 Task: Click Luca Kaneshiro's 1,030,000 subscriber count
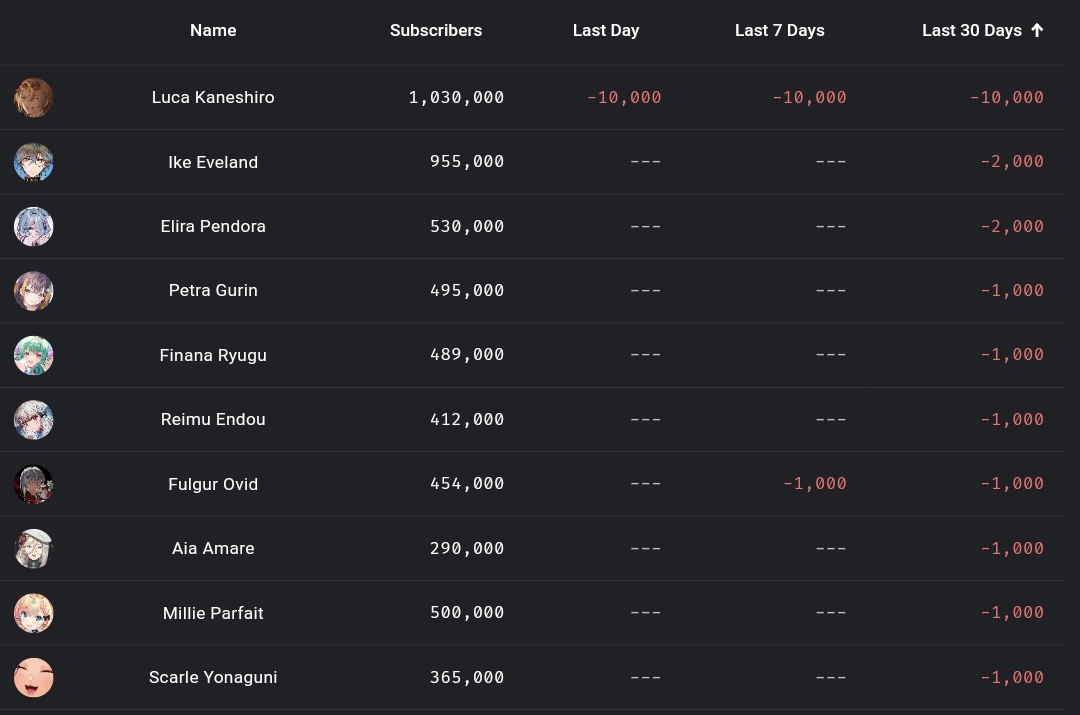(x=456, y=97)
